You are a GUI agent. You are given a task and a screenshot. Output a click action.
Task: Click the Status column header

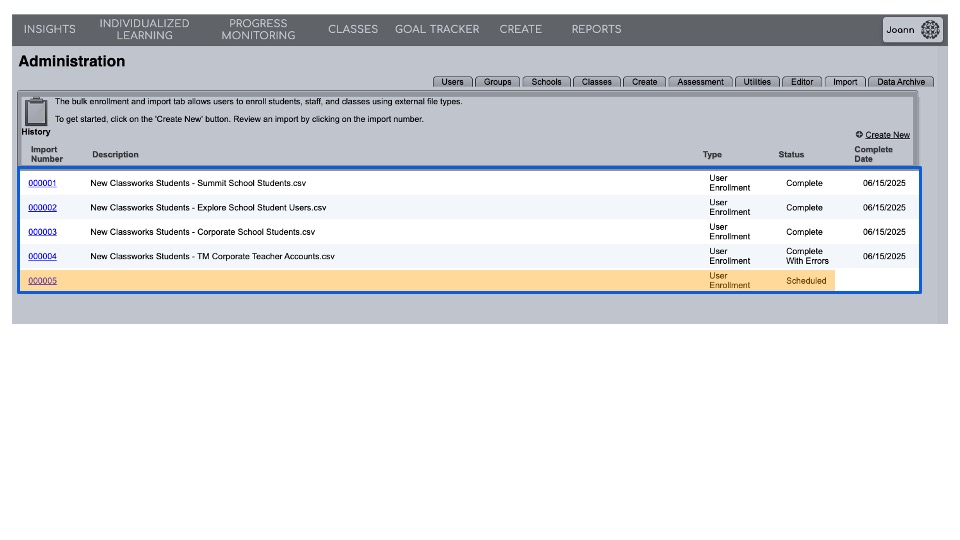click(x=791, y=154)
